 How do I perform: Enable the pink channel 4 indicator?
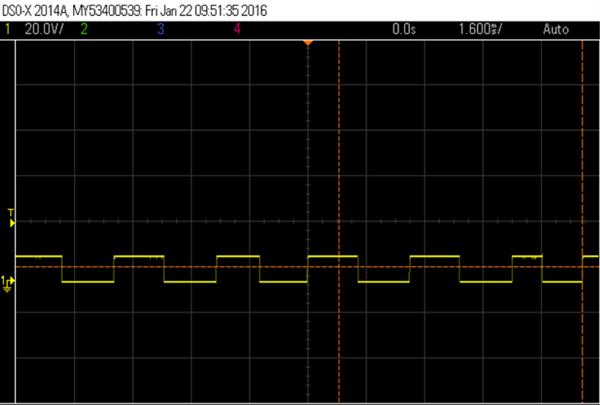coord(237,30)
